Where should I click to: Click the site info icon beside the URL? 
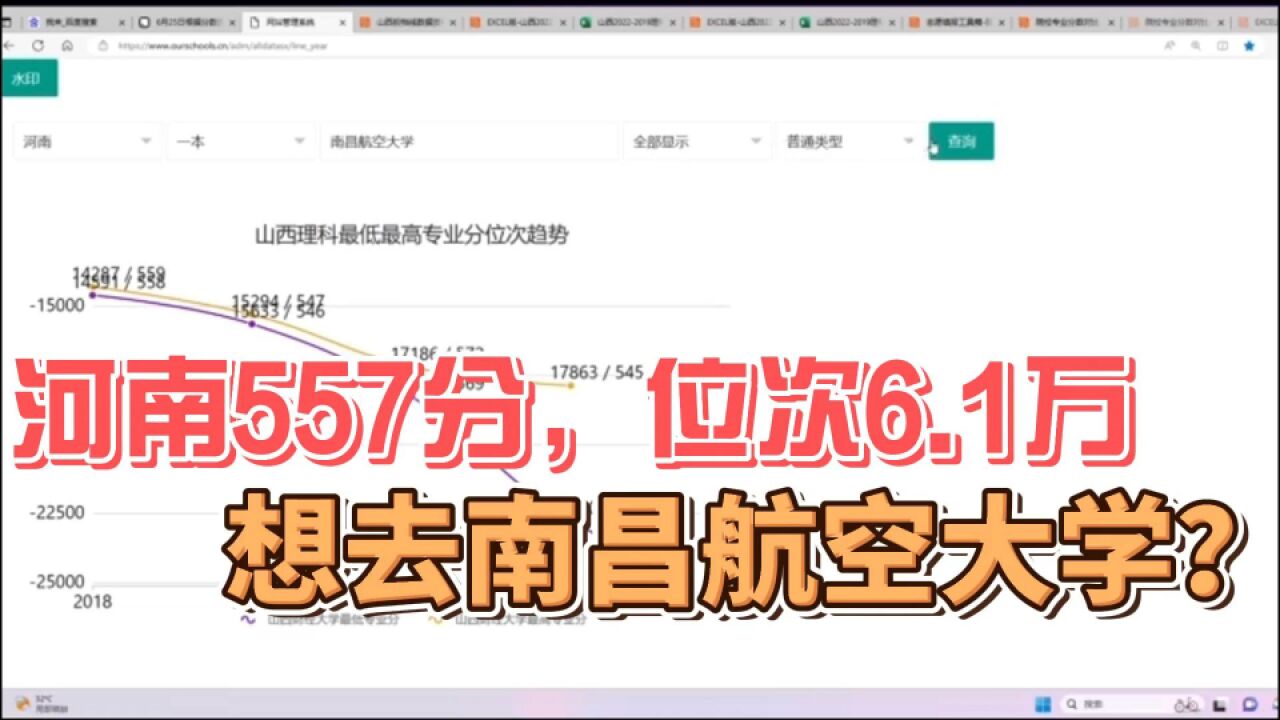click(101, 45)
